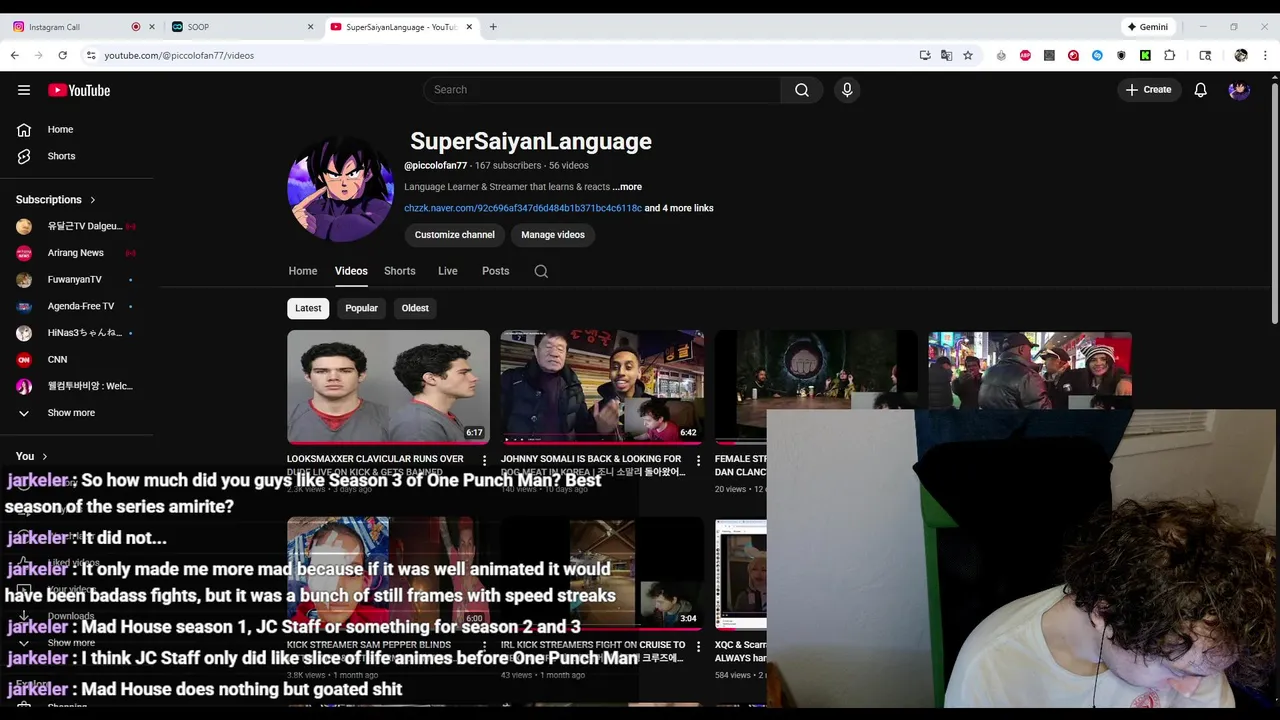Open the Create dropdown

point(1148,90)
